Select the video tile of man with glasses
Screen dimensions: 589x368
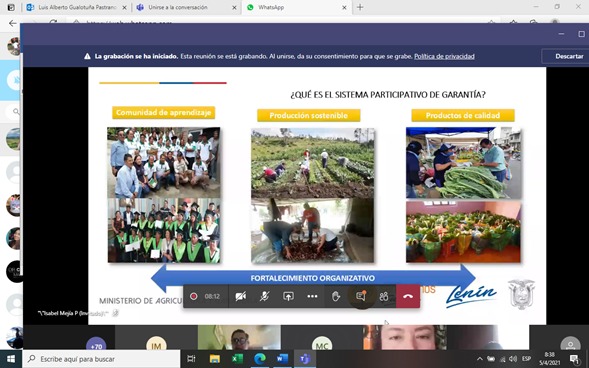pyautogui.click(x=239, y=337)
